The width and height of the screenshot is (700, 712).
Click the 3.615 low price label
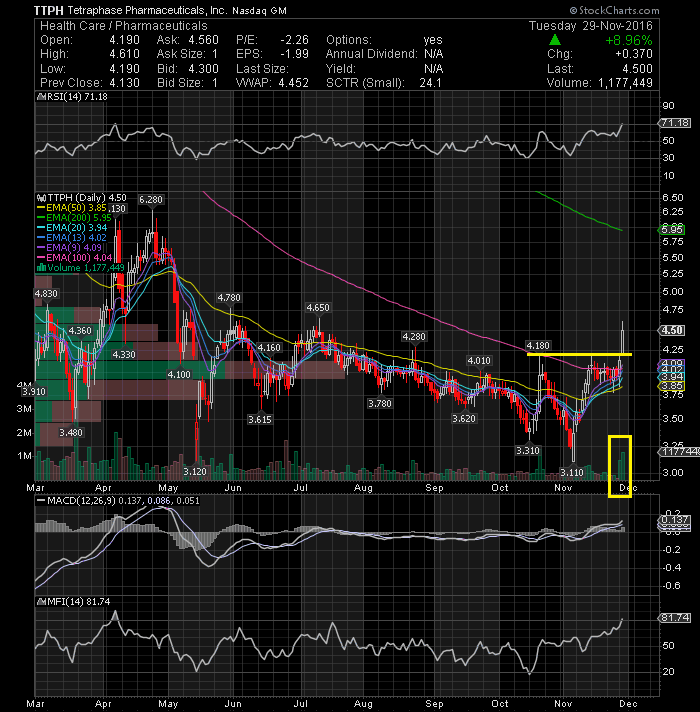click(260, 420)
